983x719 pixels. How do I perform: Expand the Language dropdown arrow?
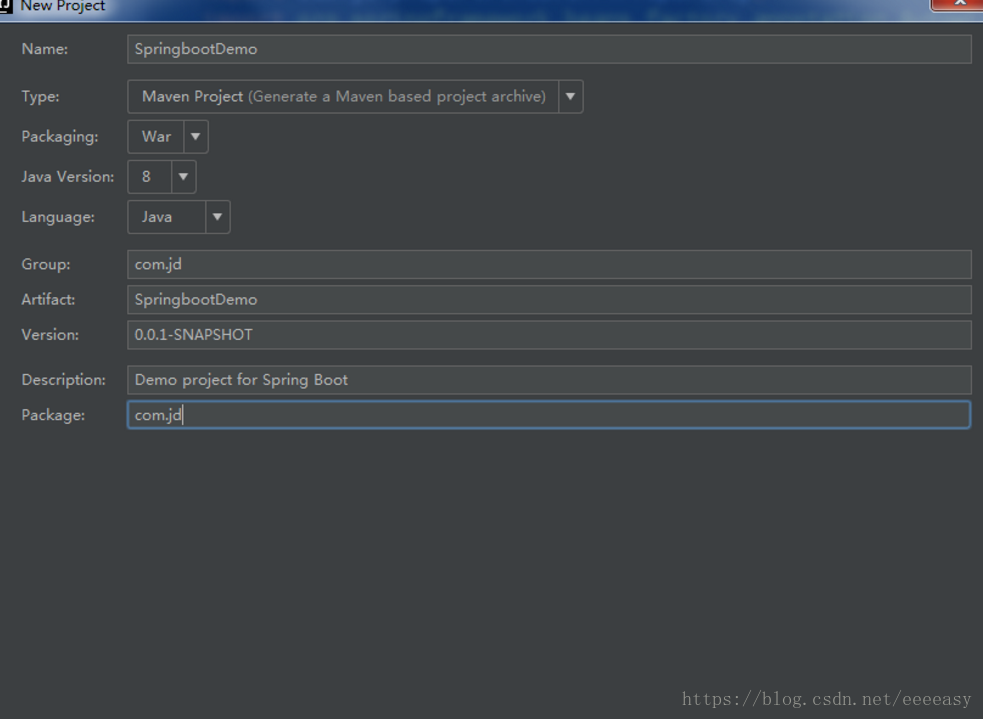click(x=218, y=217)
